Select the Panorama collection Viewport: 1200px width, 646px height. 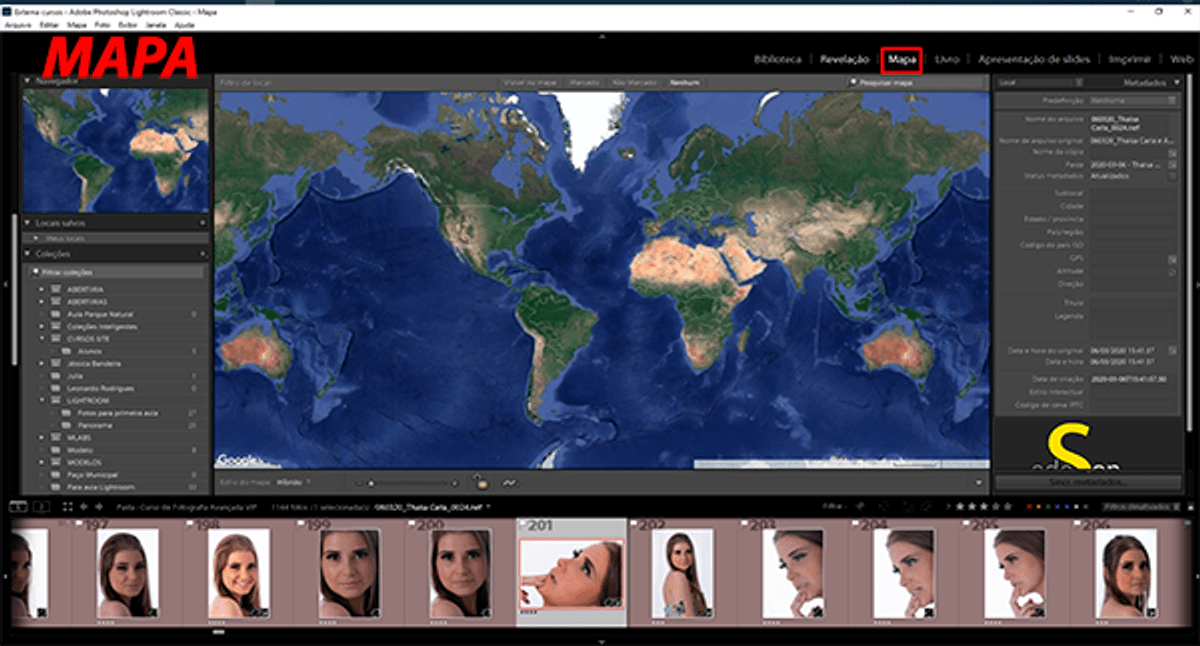point(93,424)
